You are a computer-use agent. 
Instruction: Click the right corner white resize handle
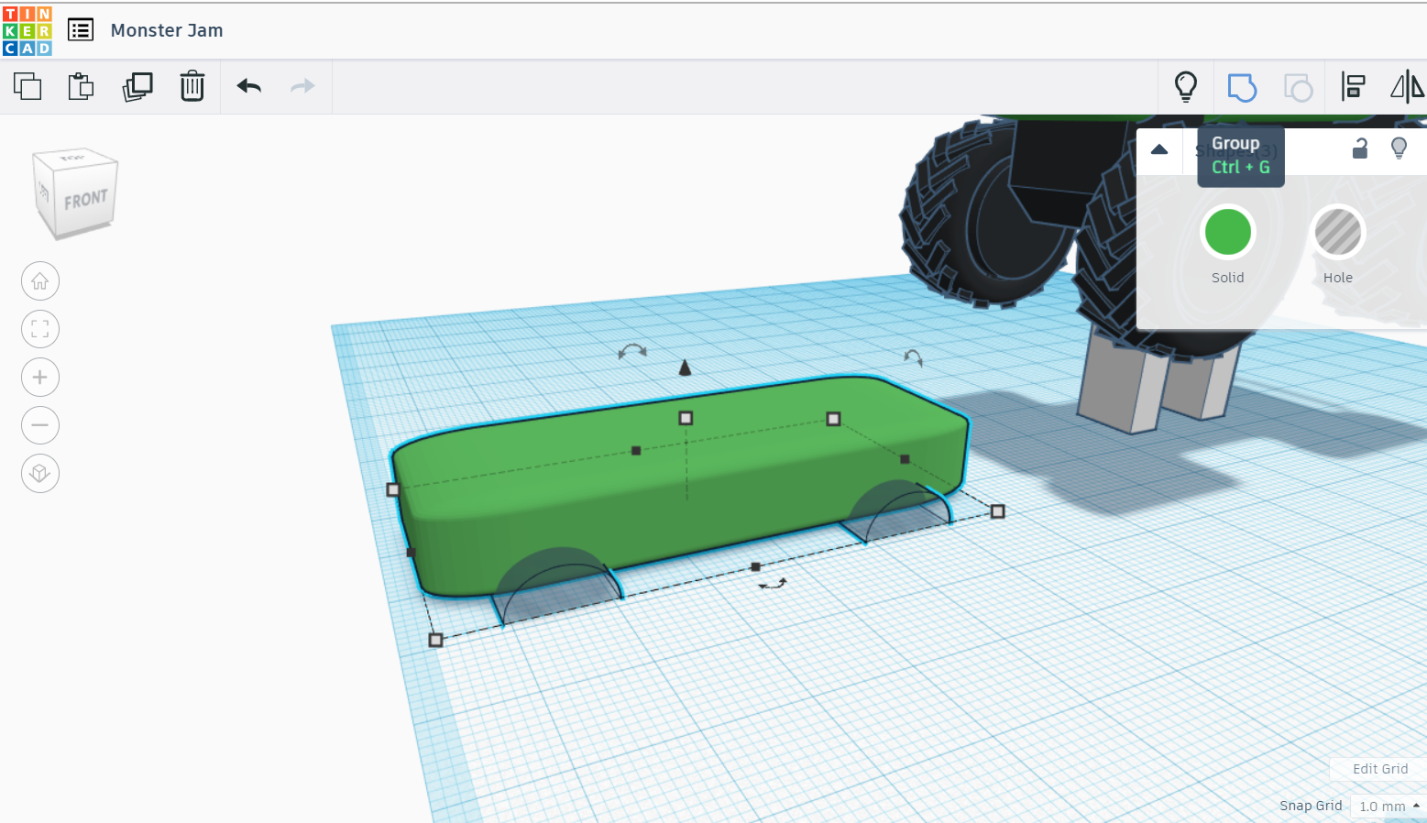pyautogui.click(x=998, y=512)
